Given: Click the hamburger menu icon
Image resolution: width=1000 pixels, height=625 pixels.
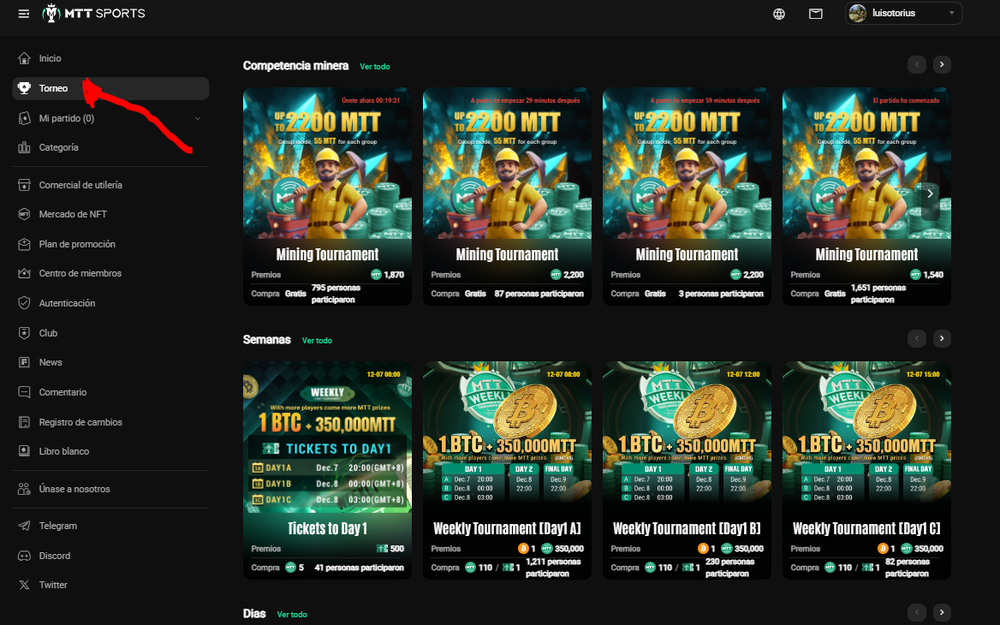Looking at the screenshot, I should (24, 14).
